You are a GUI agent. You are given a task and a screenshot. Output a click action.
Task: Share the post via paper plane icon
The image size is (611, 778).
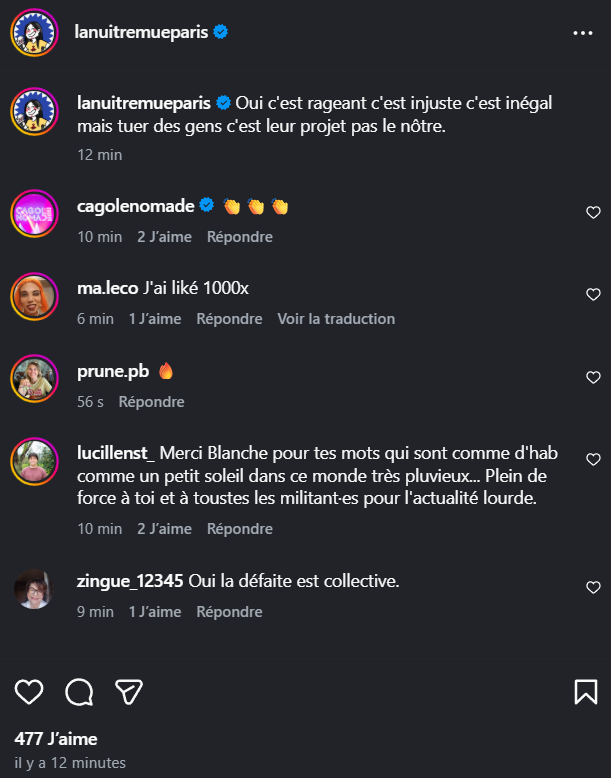coord(129,691)
